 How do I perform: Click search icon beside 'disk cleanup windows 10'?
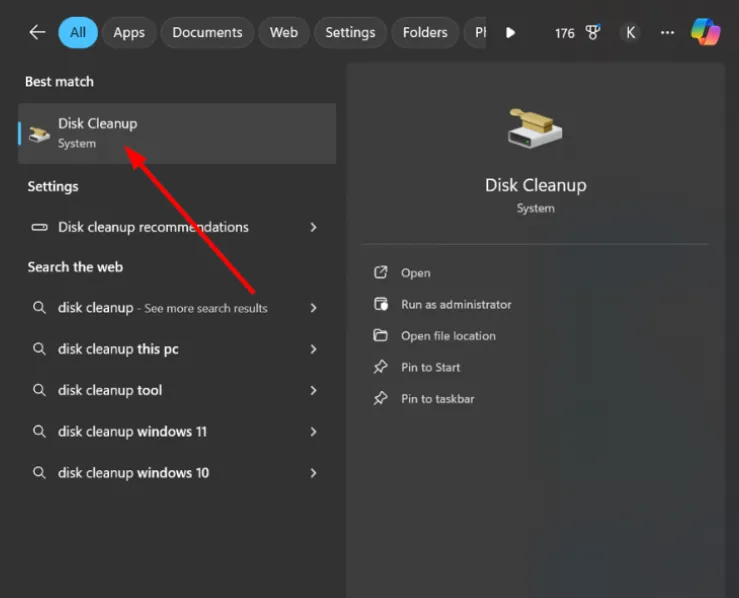coord(39,473)
